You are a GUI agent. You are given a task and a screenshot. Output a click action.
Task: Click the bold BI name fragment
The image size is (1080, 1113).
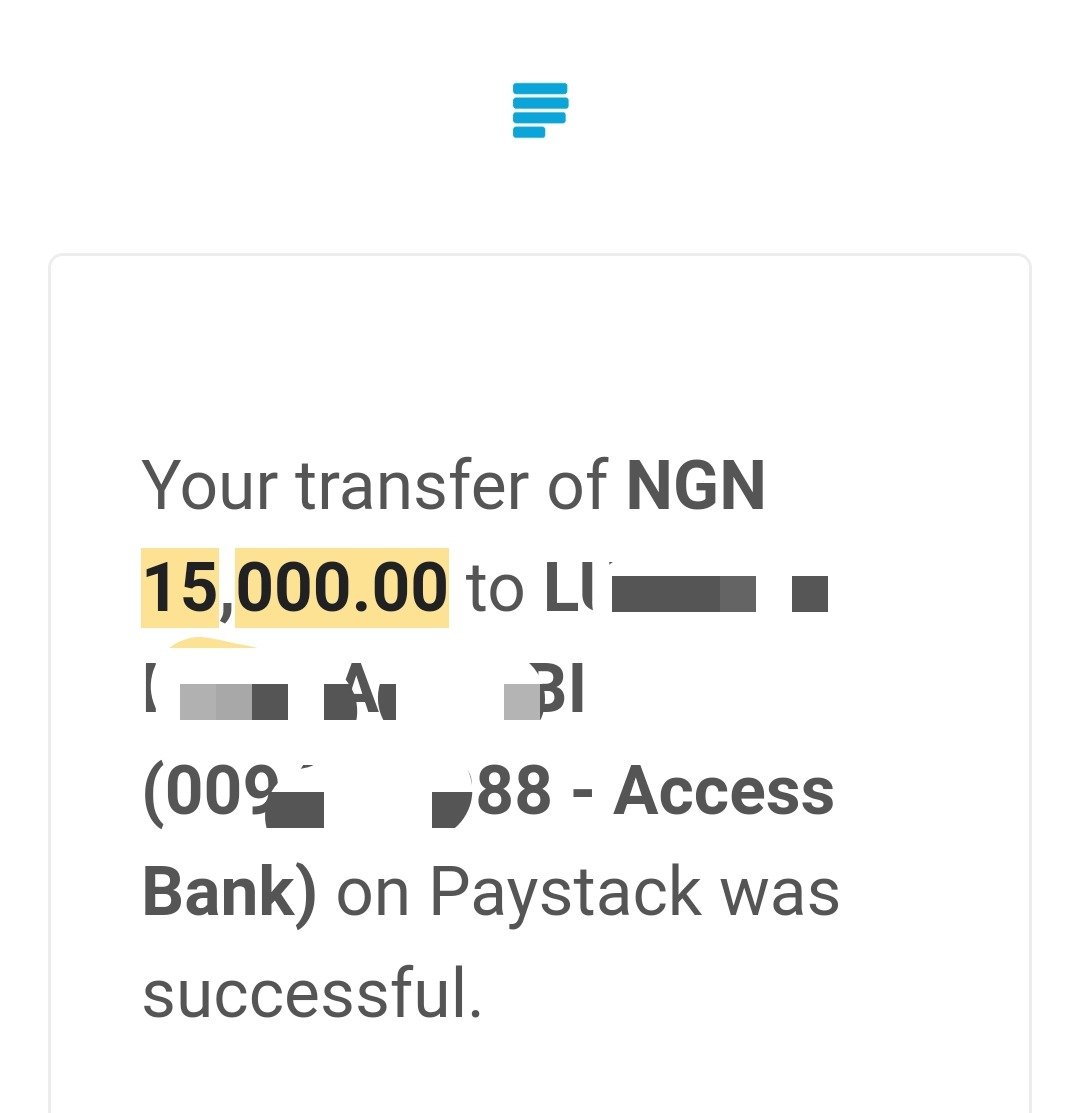click(561, 688)
